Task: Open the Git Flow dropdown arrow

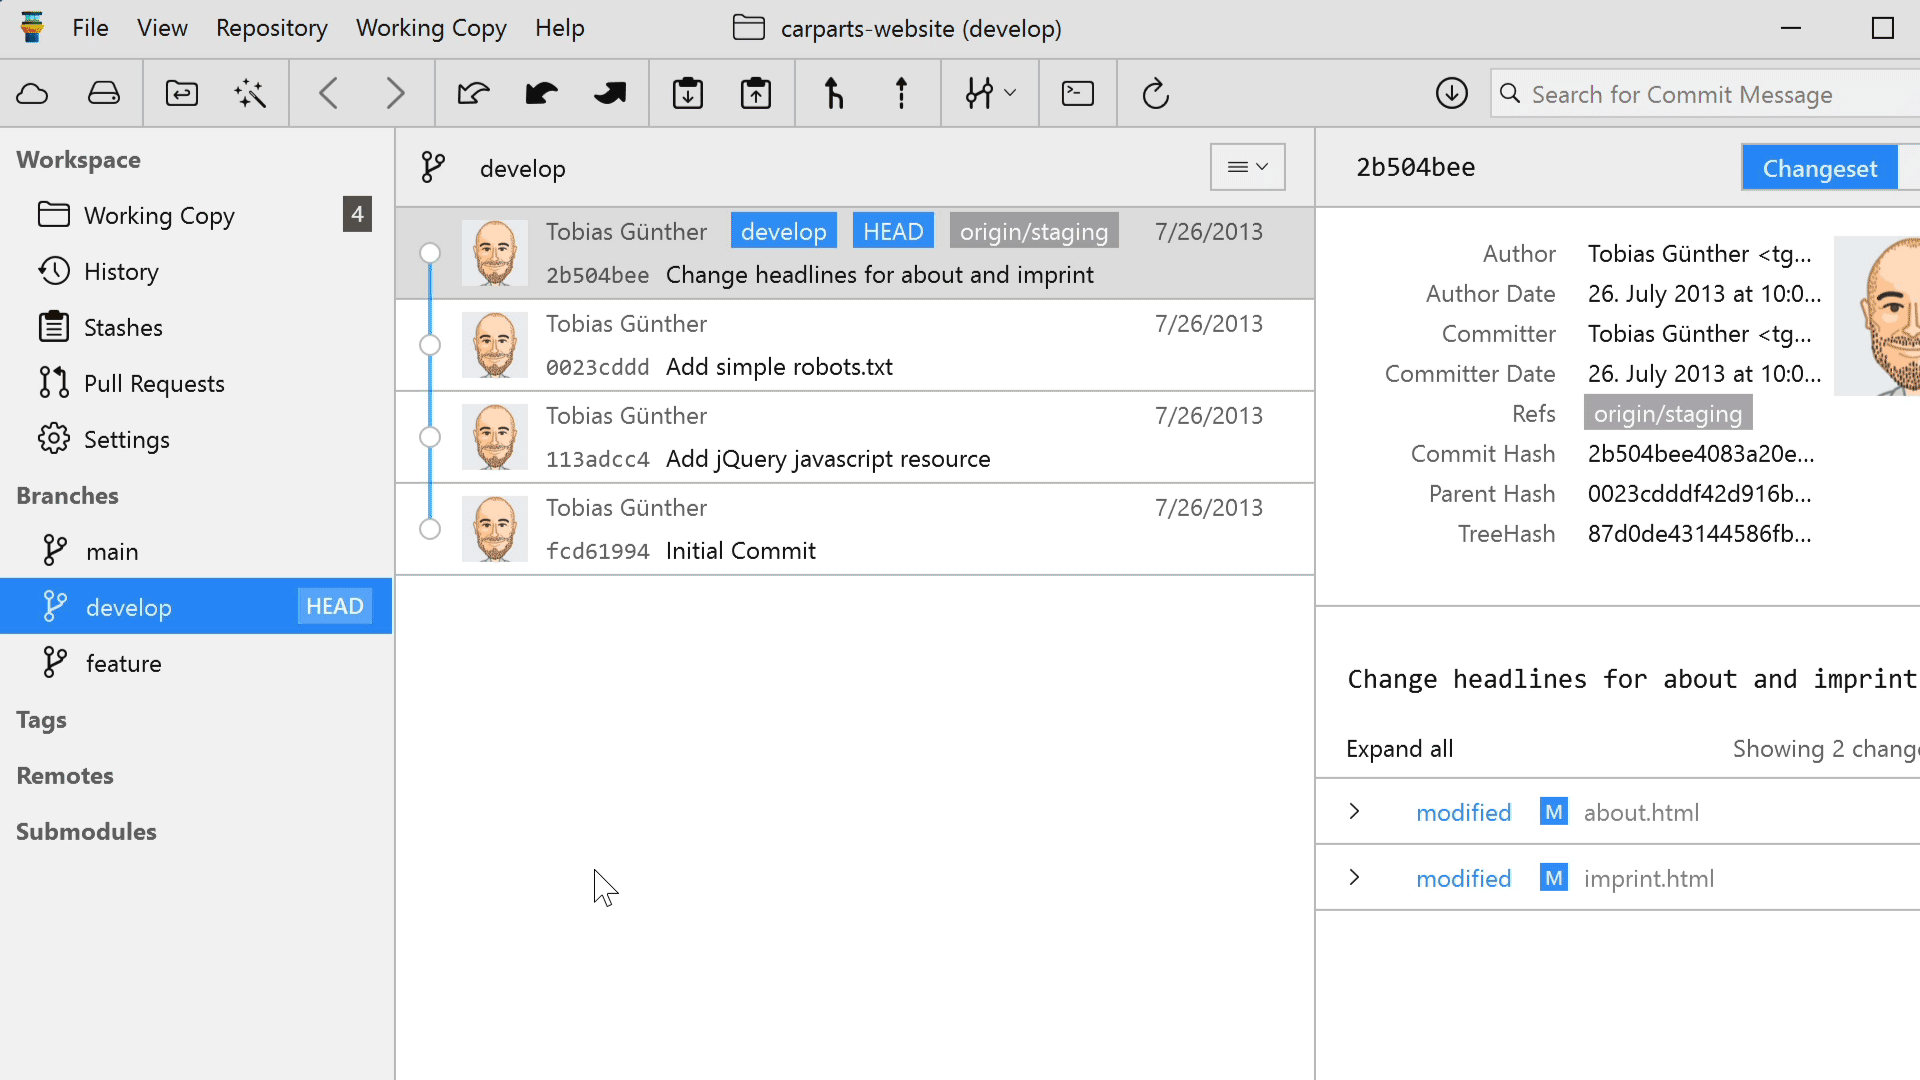Action: [1010, 93]
